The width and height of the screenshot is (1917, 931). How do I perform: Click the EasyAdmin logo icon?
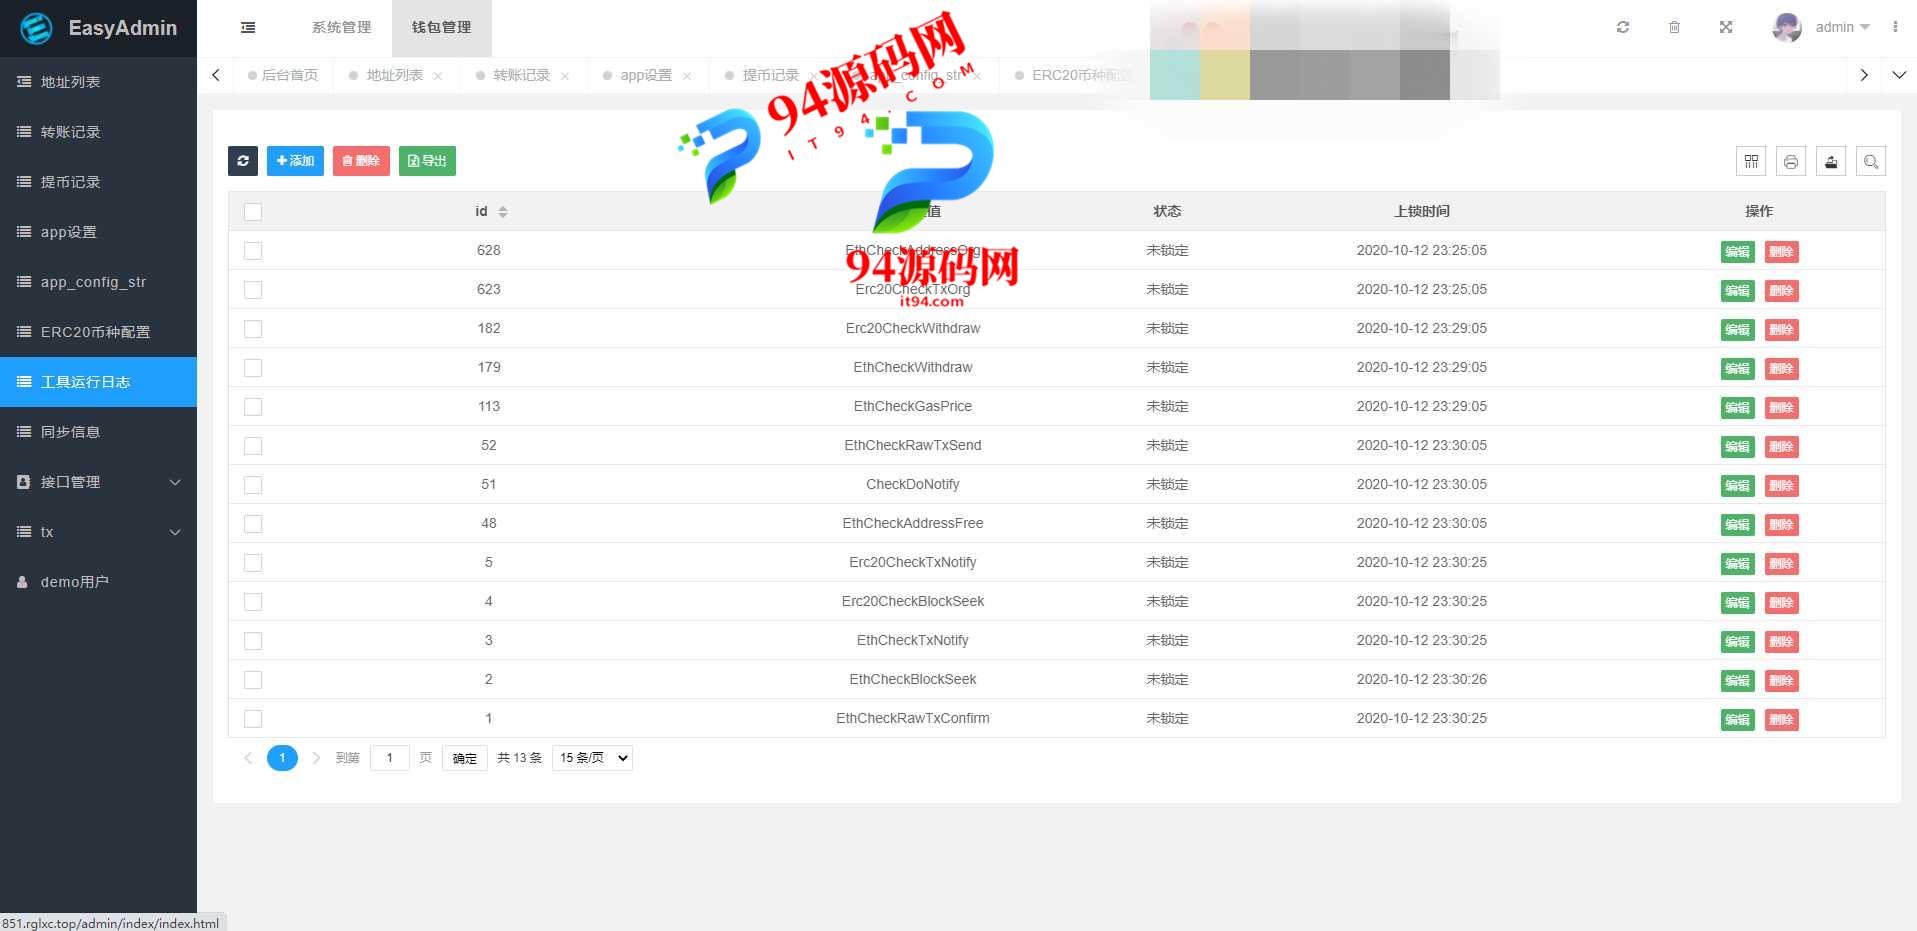pos(37,28)
